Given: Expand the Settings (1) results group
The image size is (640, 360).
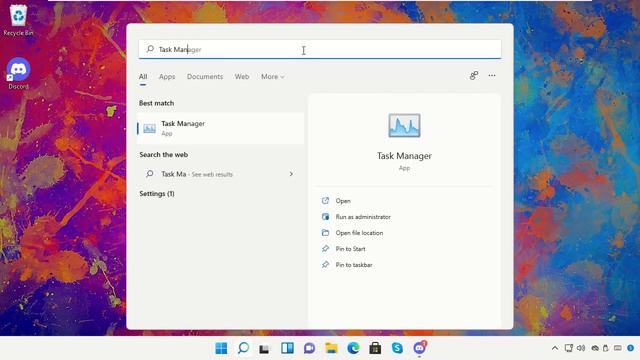Looking at the screenshot, I should [157, 194].
